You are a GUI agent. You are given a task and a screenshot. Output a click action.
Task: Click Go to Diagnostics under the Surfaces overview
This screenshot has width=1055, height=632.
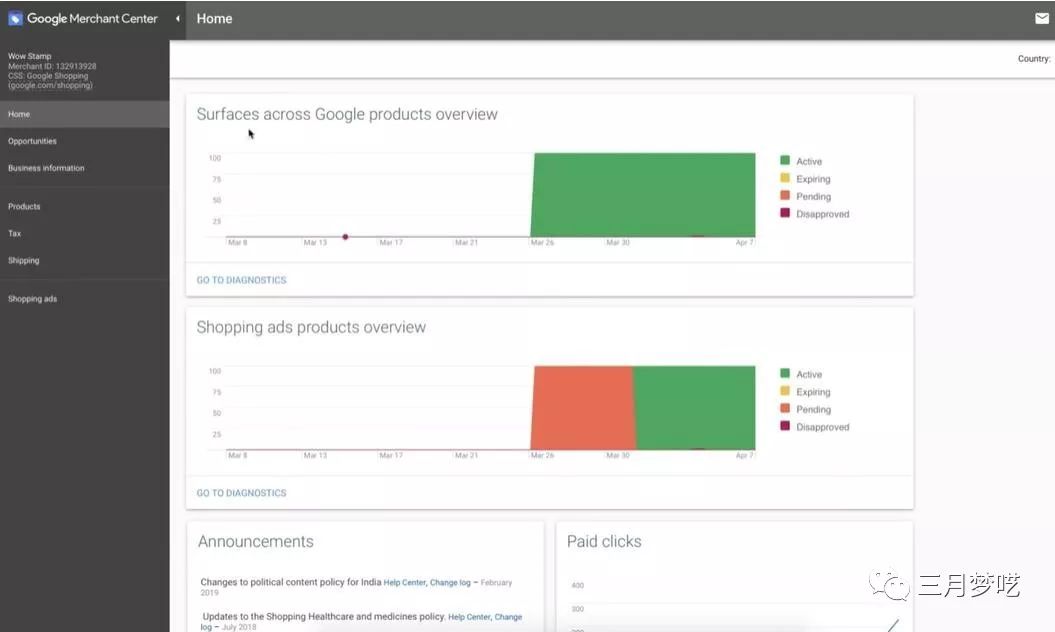coord(241,280)
